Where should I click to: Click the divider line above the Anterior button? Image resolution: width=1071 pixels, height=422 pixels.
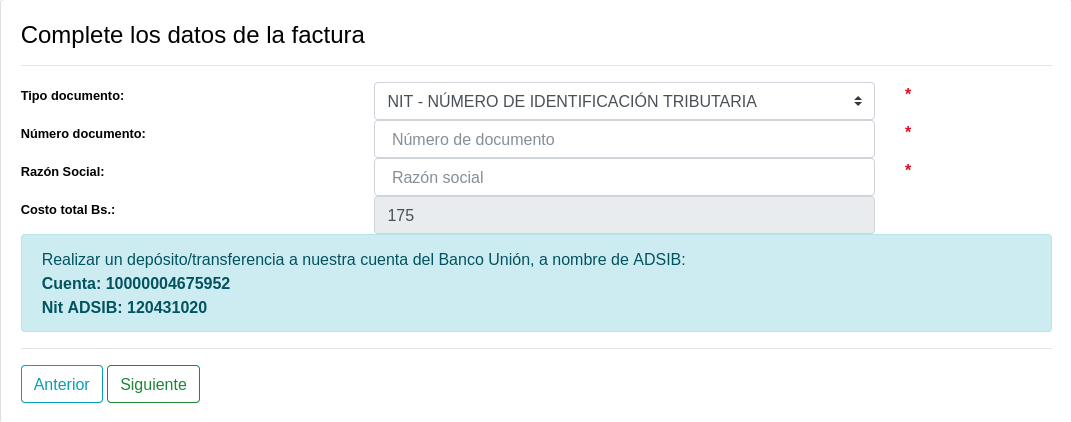pos(536,349)
